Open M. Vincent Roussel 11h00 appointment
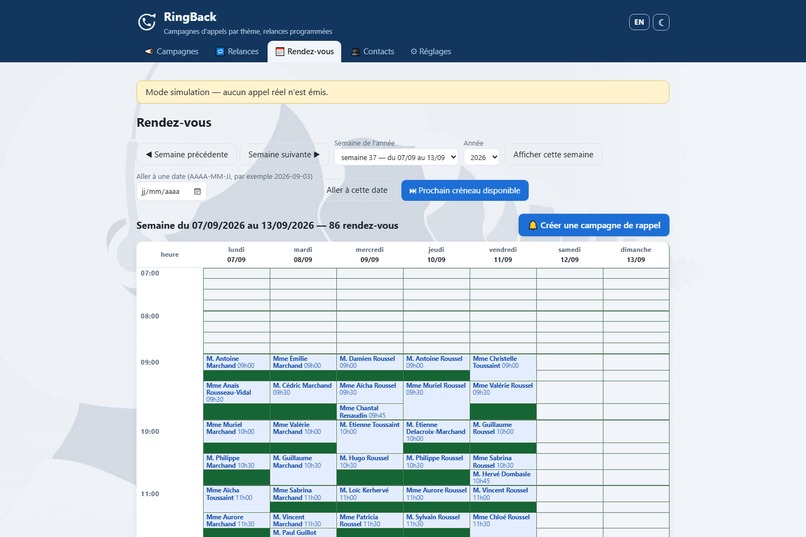 (x=503, y=494)
